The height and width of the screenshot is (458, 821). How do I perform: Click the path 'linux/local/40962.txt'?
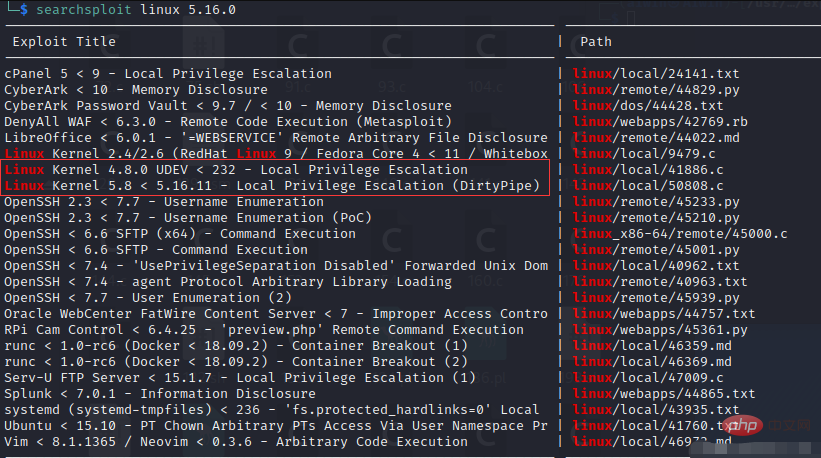tap(656, 265)
